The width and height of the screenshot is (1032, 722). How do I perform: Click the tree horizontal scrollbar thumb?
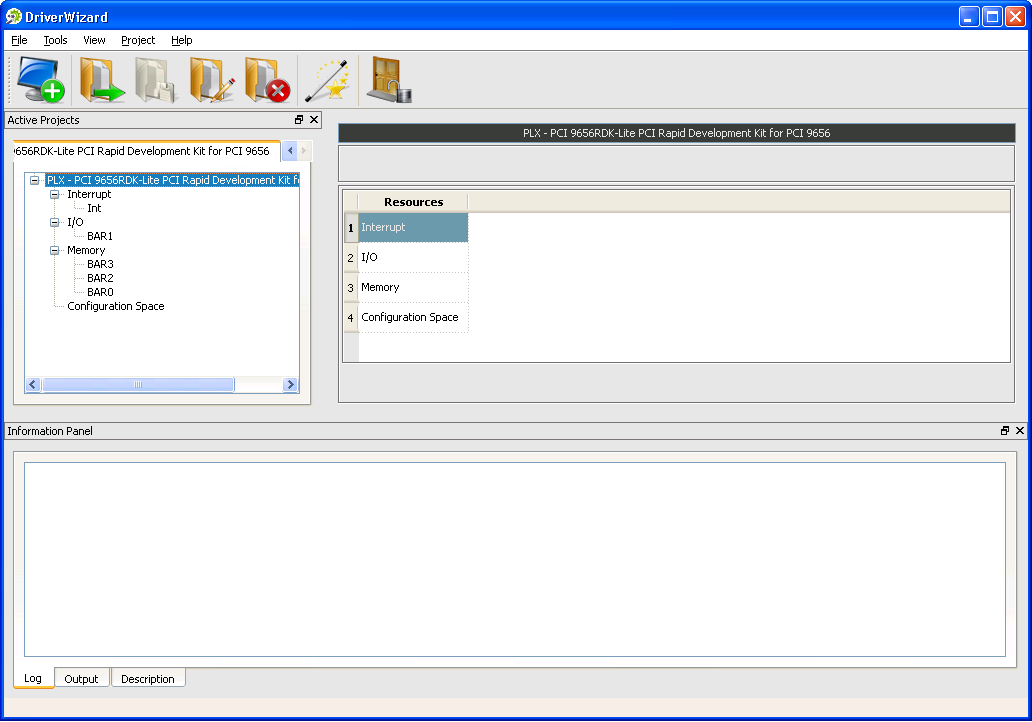point(138,384)
